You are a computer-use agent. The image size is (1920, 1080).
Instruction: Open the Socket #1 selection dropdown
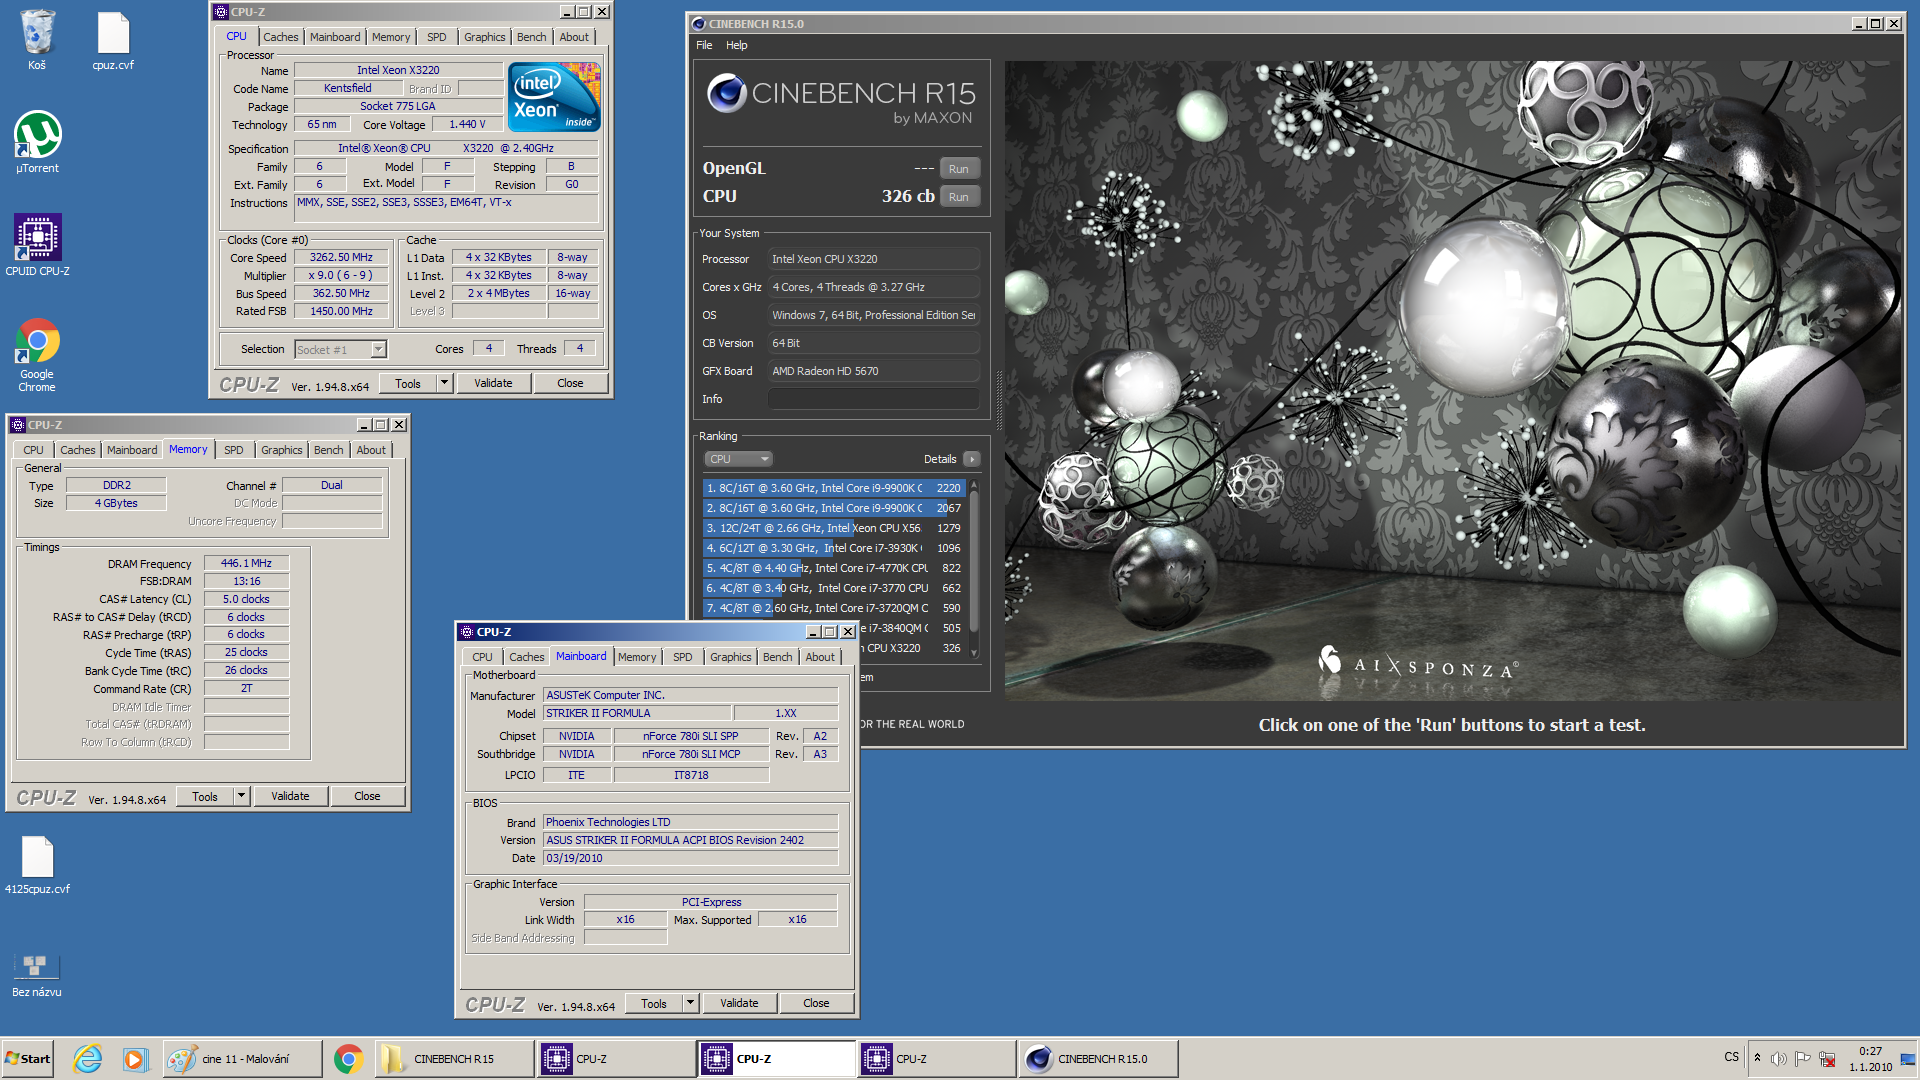coord(377,349)
